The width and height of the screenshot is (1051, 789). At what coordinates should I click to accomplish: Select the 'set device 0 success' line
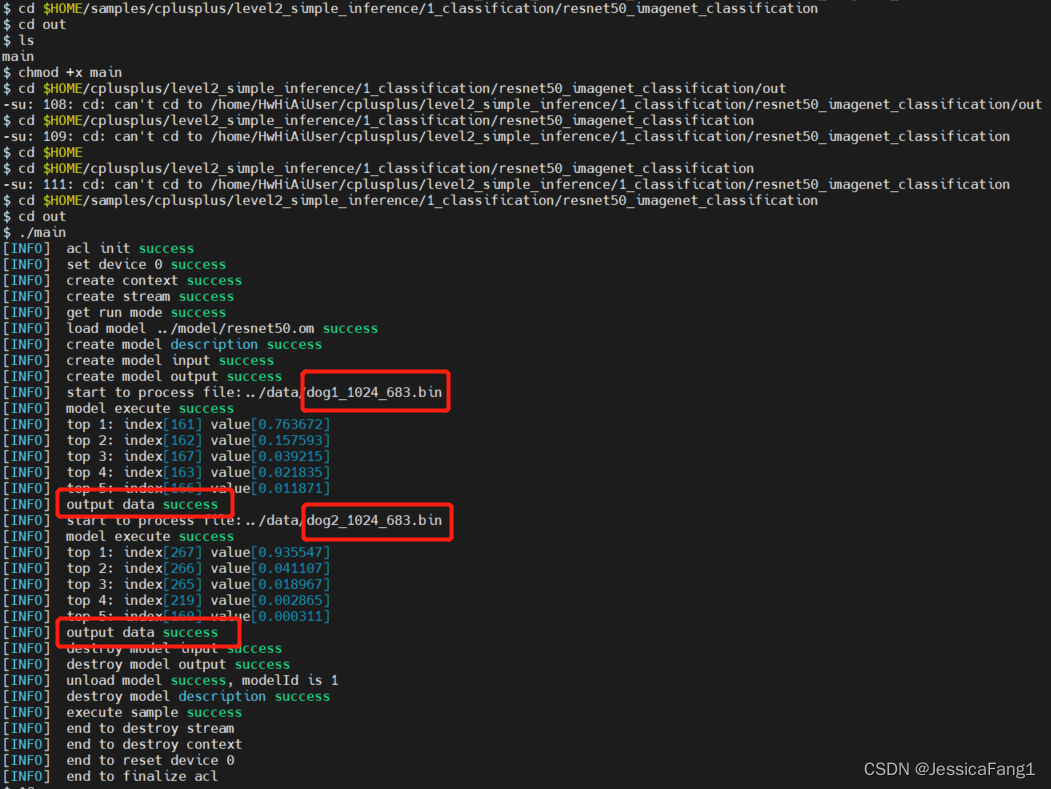pos(115,265)
